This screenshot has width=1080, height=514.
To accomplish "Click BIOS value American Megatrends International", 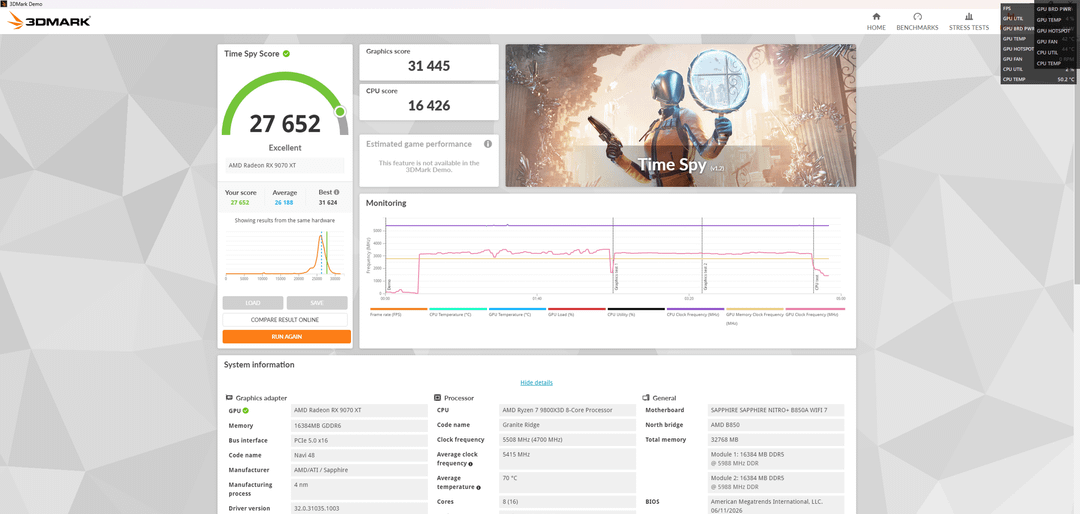I will [776, 505].
